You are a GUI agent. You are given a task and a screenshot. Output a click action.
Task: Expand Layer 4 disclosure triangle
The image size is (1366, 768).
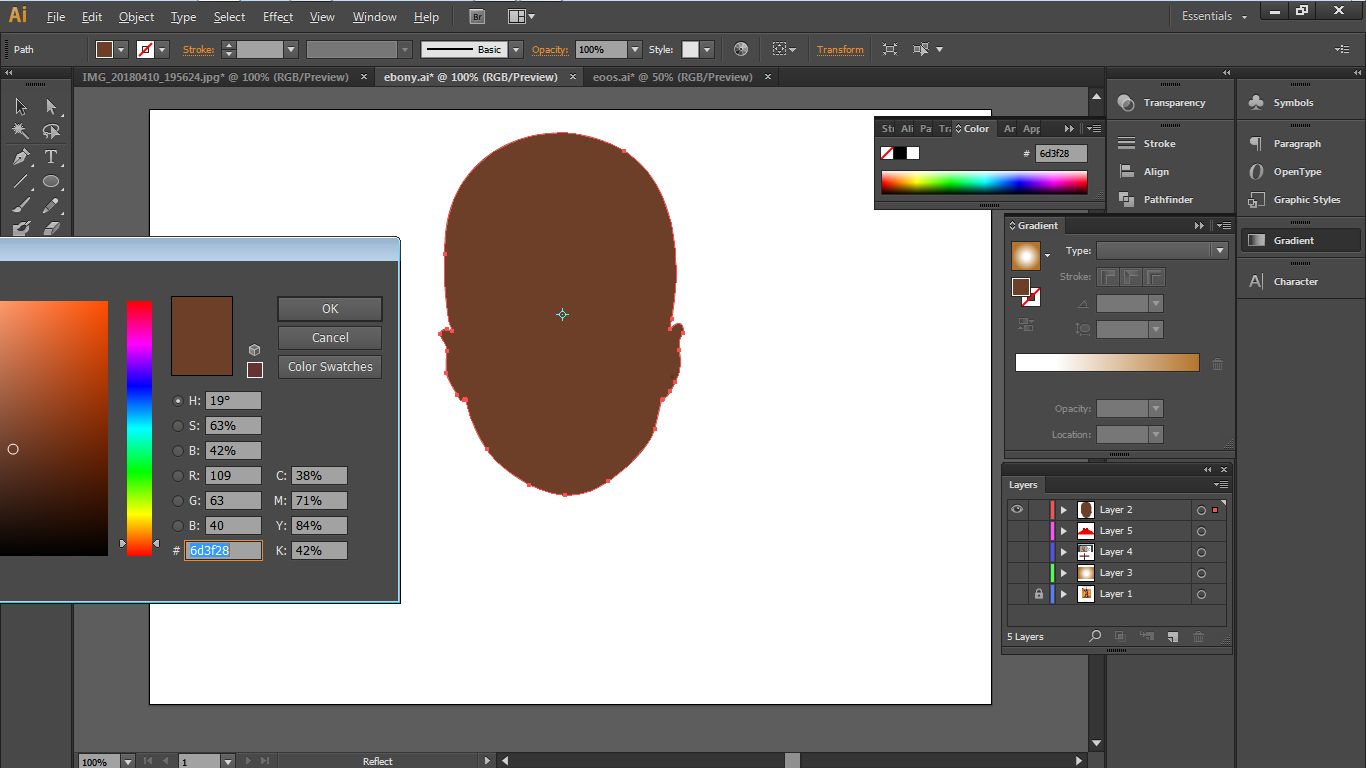point(1064,552)
